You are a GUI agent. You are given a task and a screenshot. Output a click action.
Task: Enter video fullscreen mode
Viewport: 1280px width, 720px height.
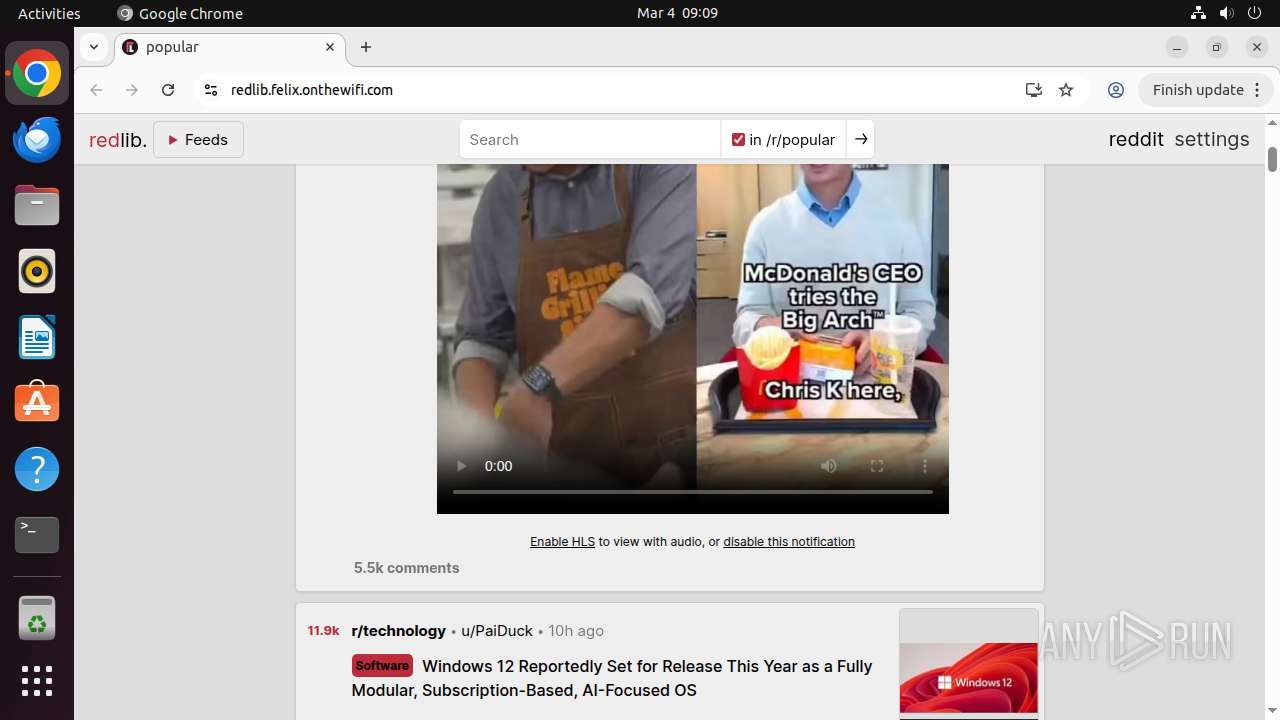click(x=877, y=466)
